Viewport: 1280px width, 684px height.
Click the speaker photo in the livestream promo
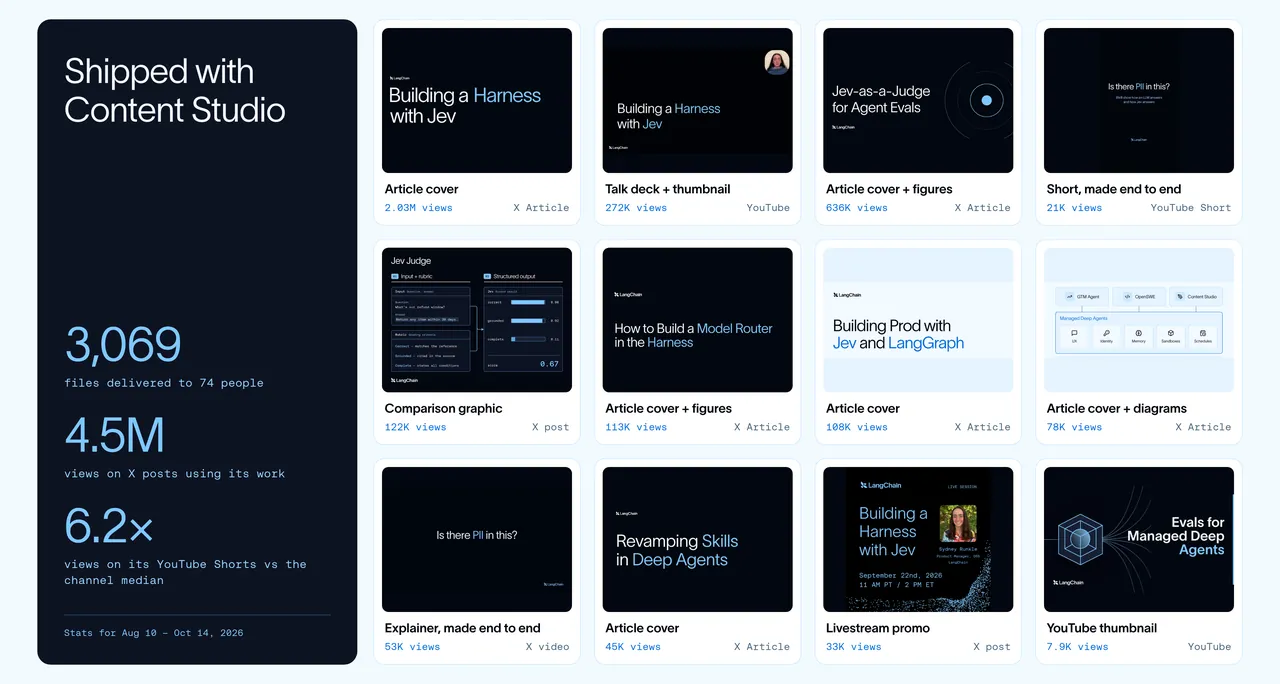[x=958, y=523]
